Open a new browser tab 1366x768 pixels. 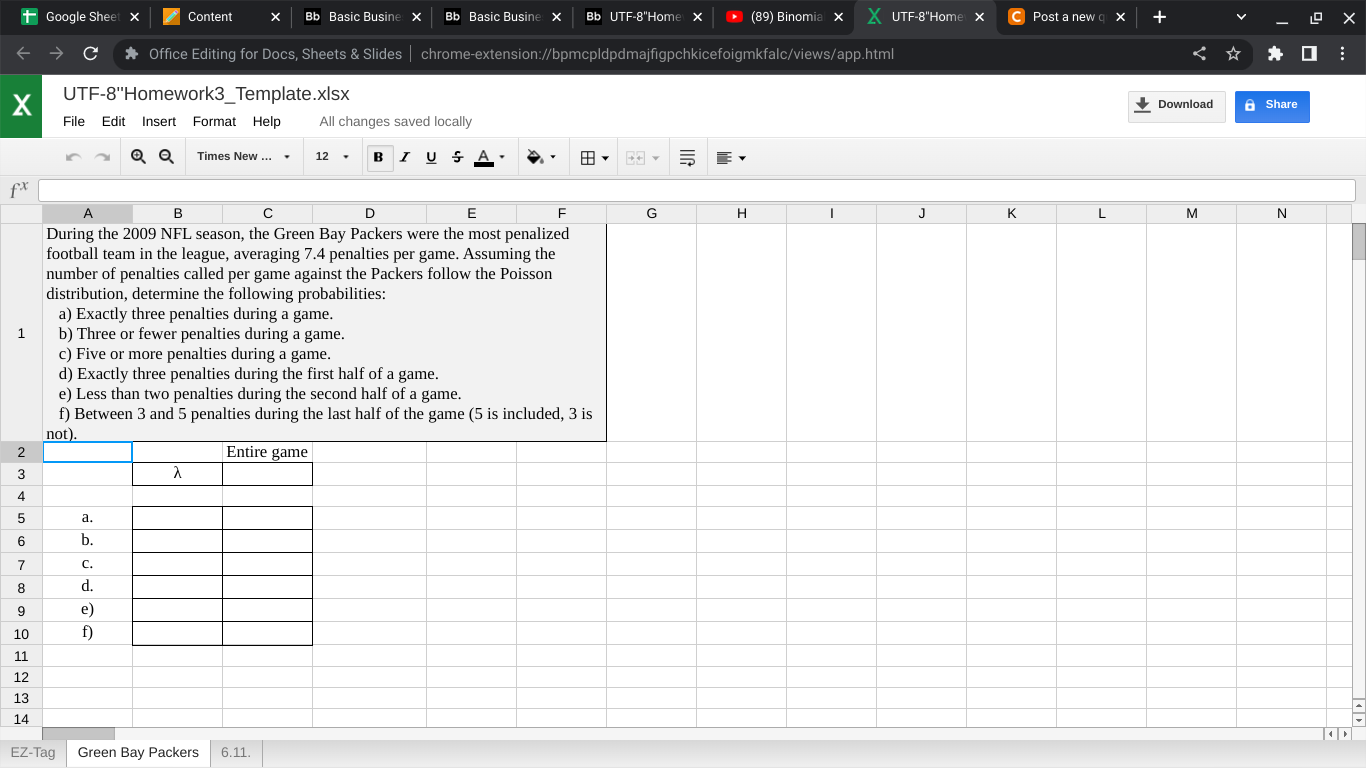tap(1159, 17)
